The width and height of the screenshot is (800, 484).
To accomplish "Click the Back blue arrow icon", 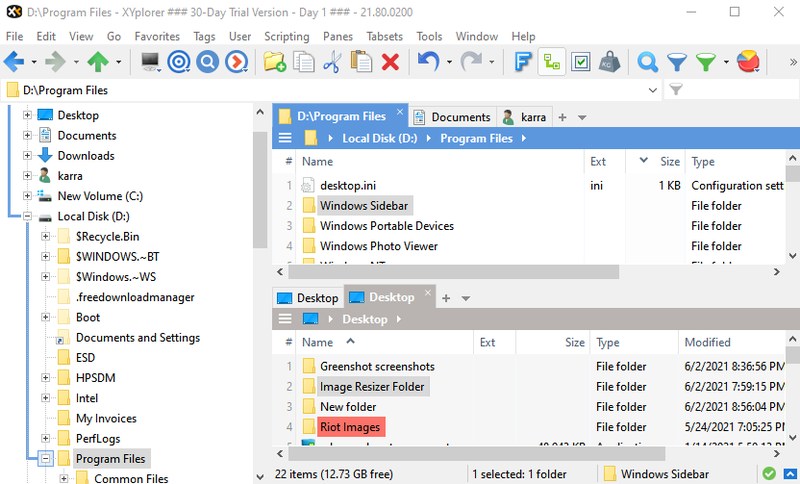I will tap(14, 62).
